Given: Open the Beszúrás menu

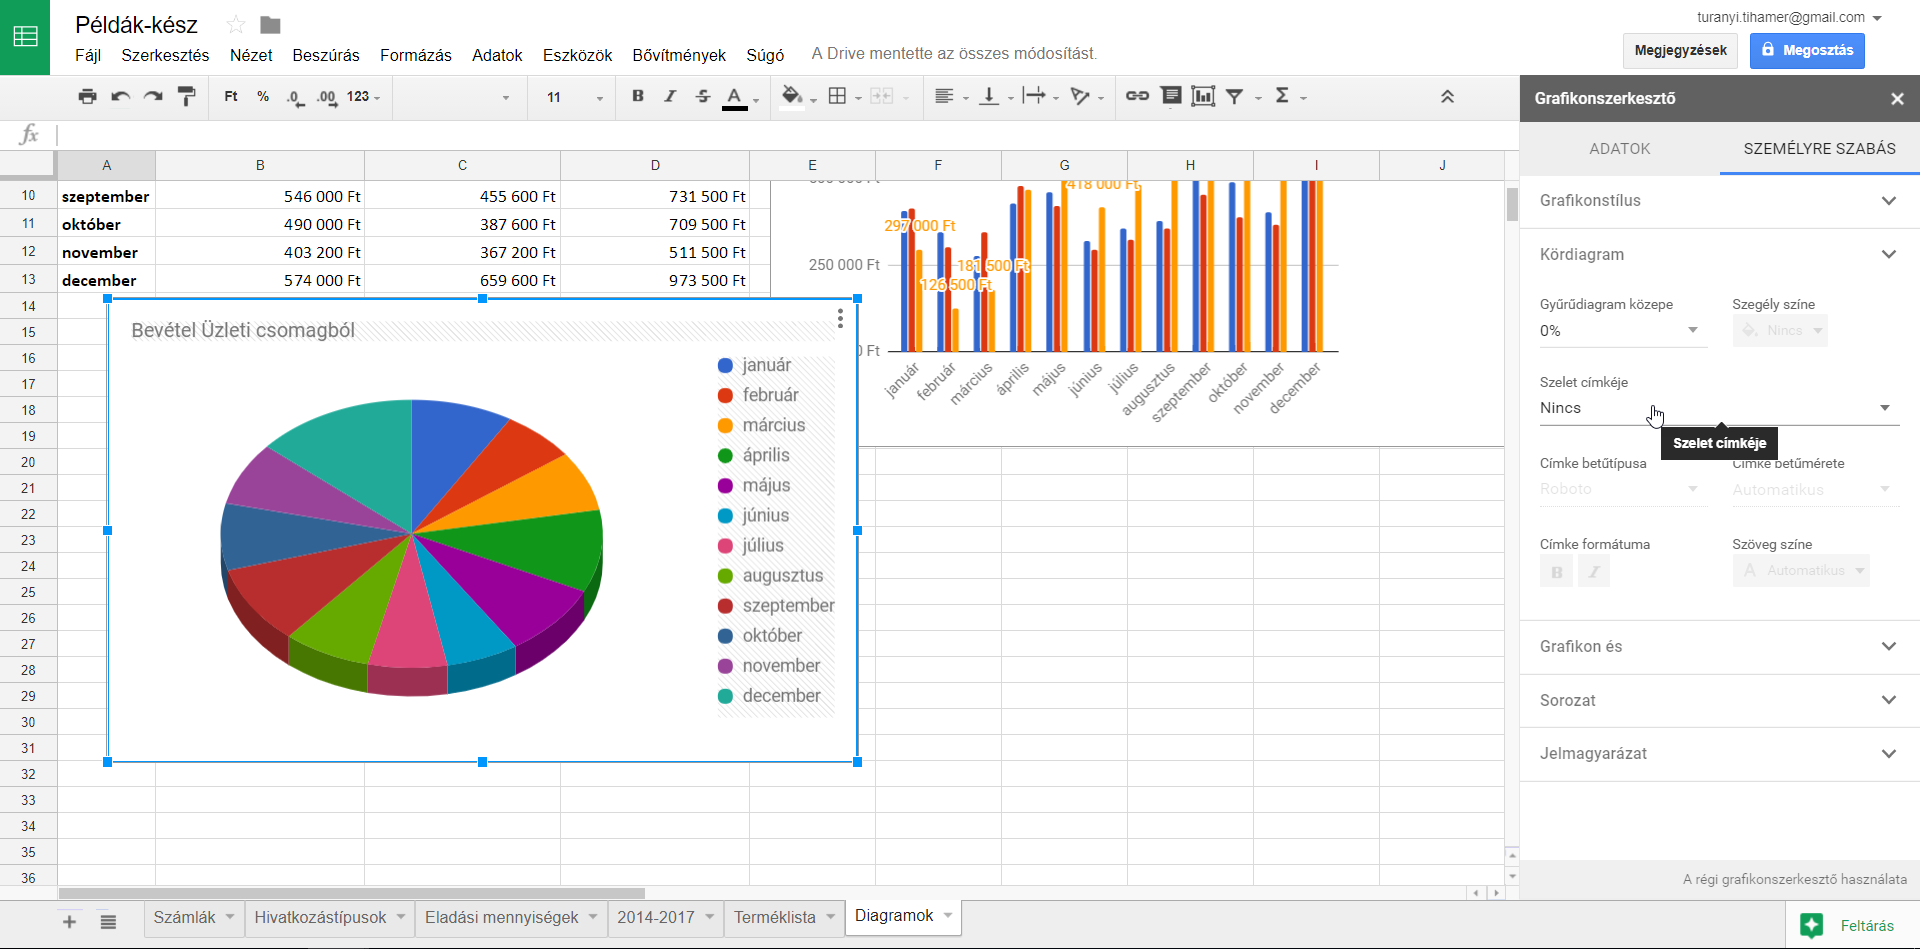Looking at the screenshot, I should pyautogui.click(x=325, y=55).
